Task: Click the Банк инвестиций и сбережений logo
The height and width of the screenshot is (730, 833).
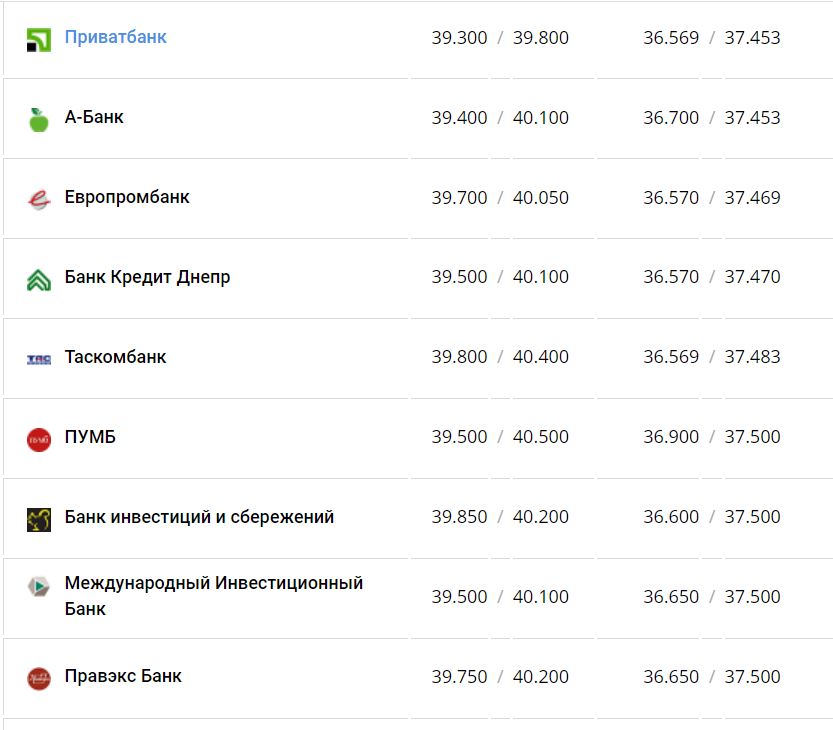Action: click(x=37, y=517)
